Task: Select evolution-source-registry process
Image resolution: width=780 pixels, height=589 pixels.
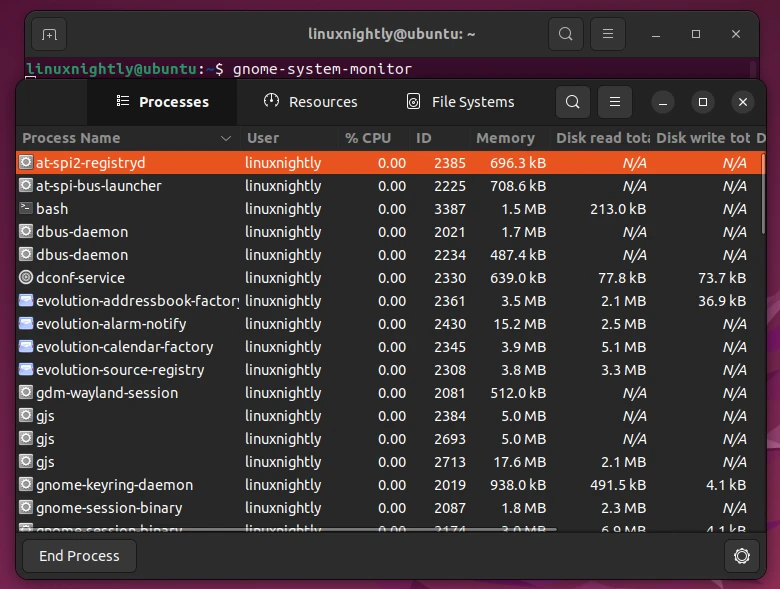Action: 390,370
